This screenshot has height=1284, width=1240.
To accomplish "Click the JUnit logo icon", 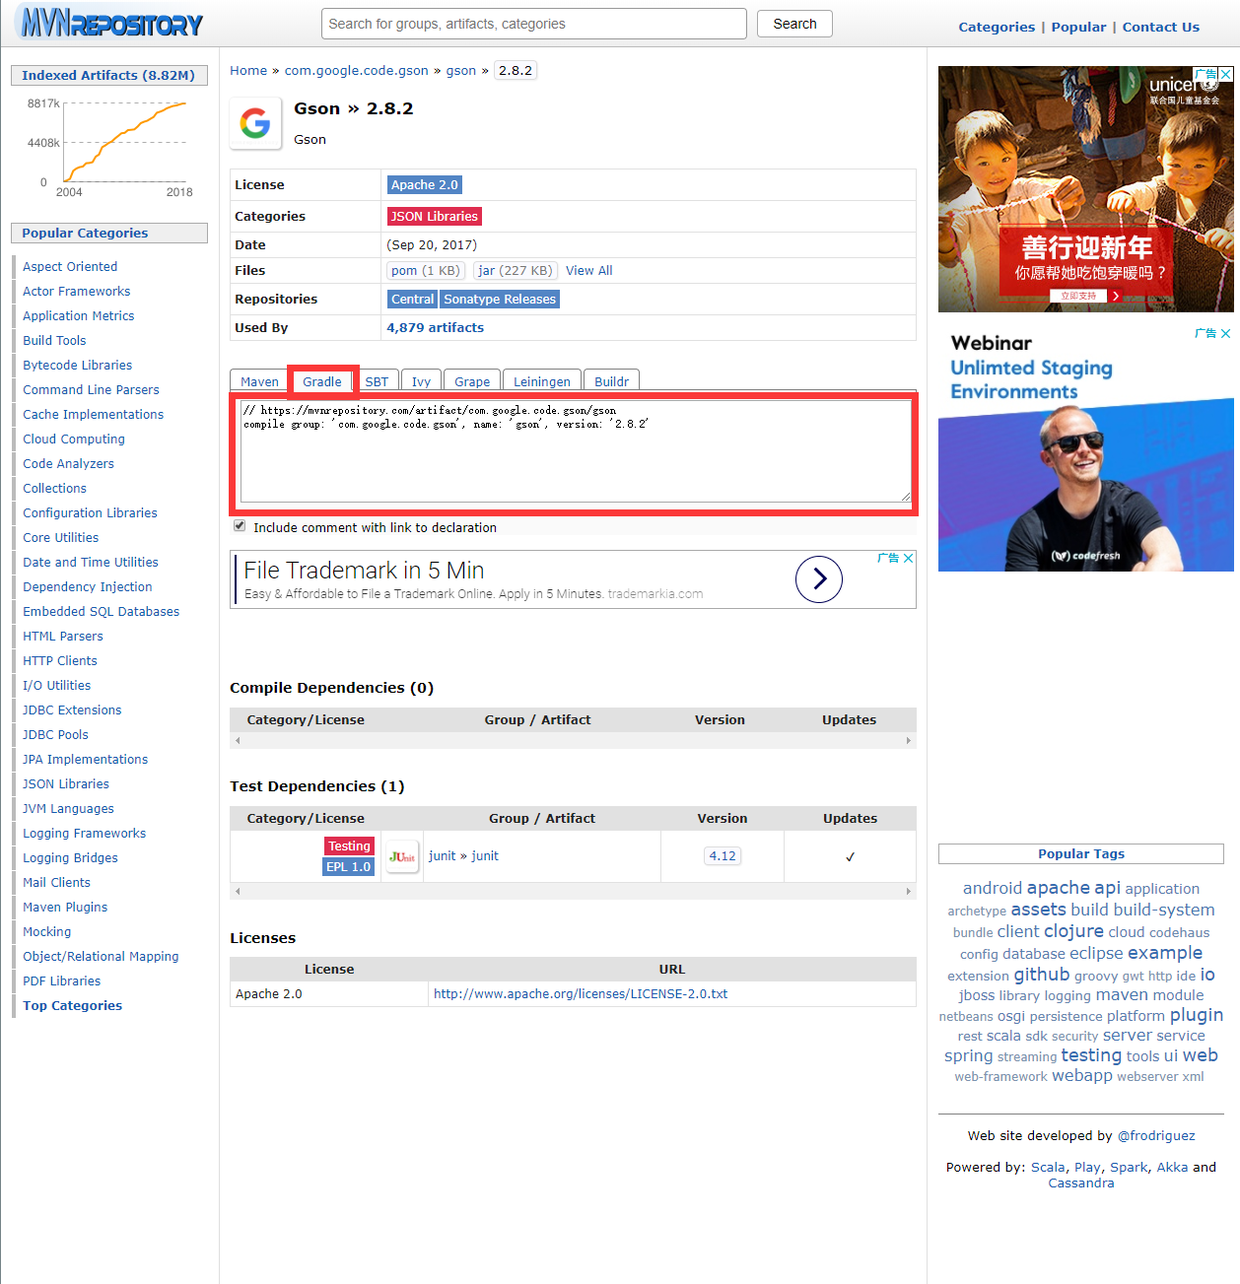I will (x=402, y=856).
